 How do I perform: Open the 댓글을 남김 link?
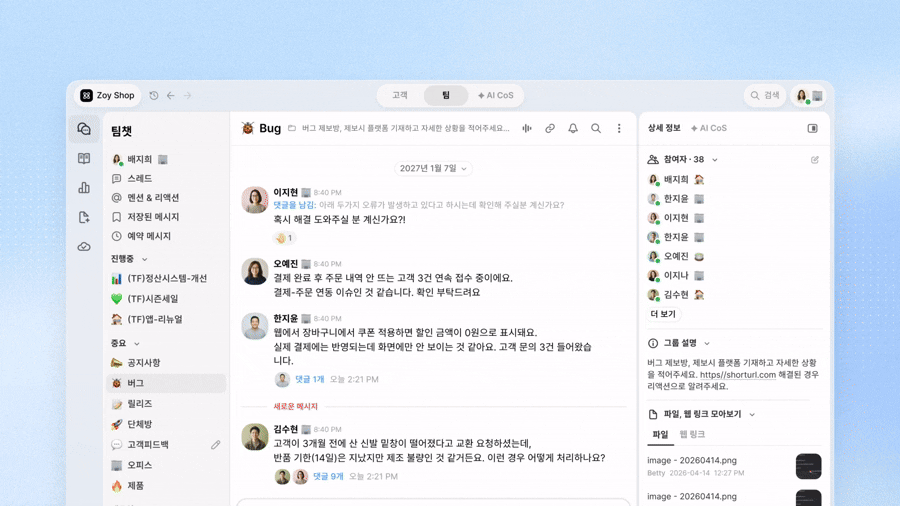point(294,205)
